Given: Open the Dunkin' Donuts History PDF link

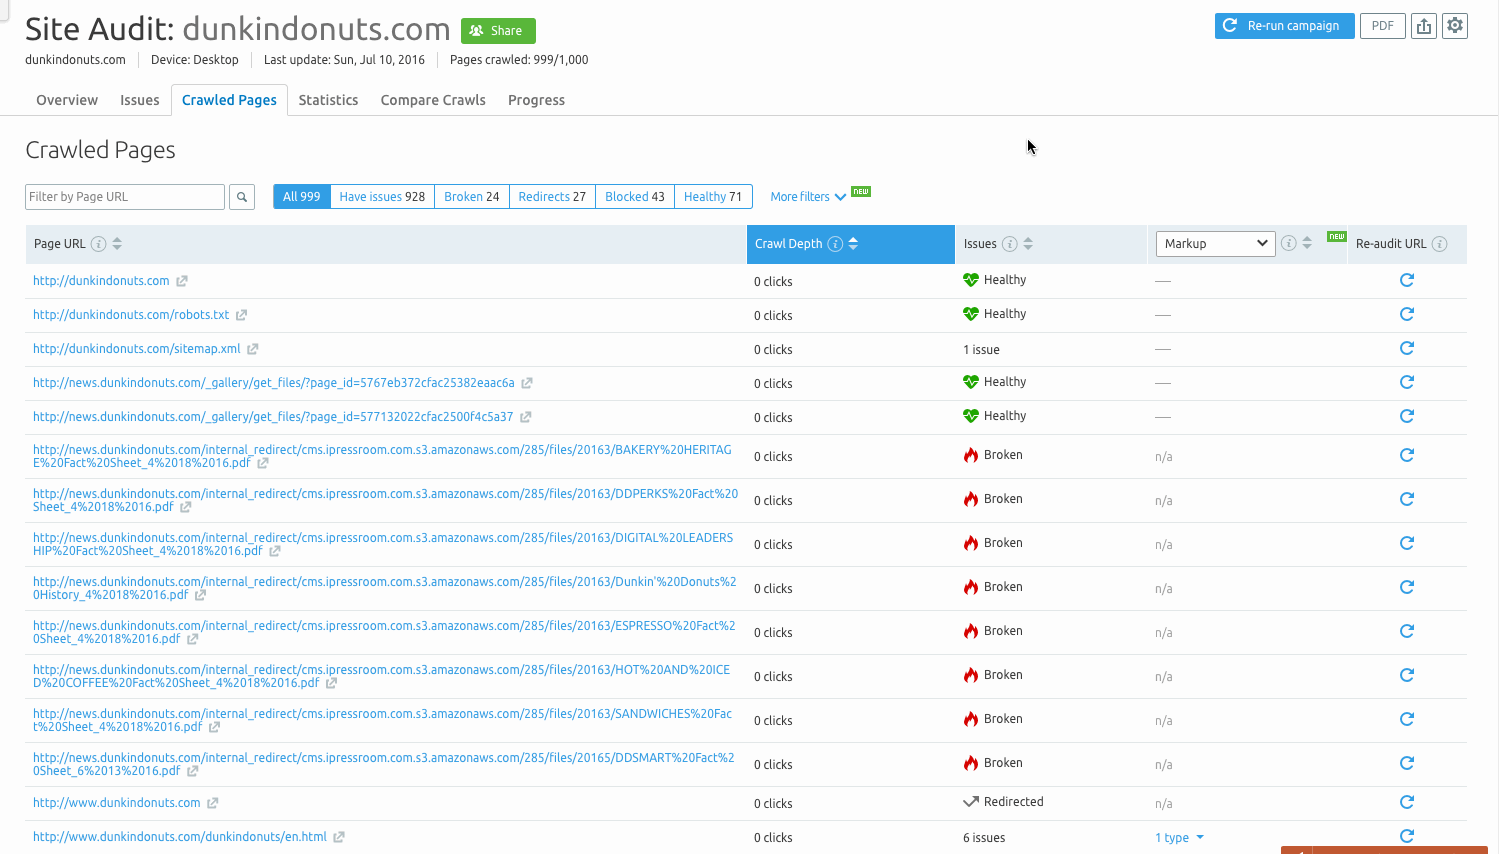Looking at the screenshot, I should click(x=385, y=588).
